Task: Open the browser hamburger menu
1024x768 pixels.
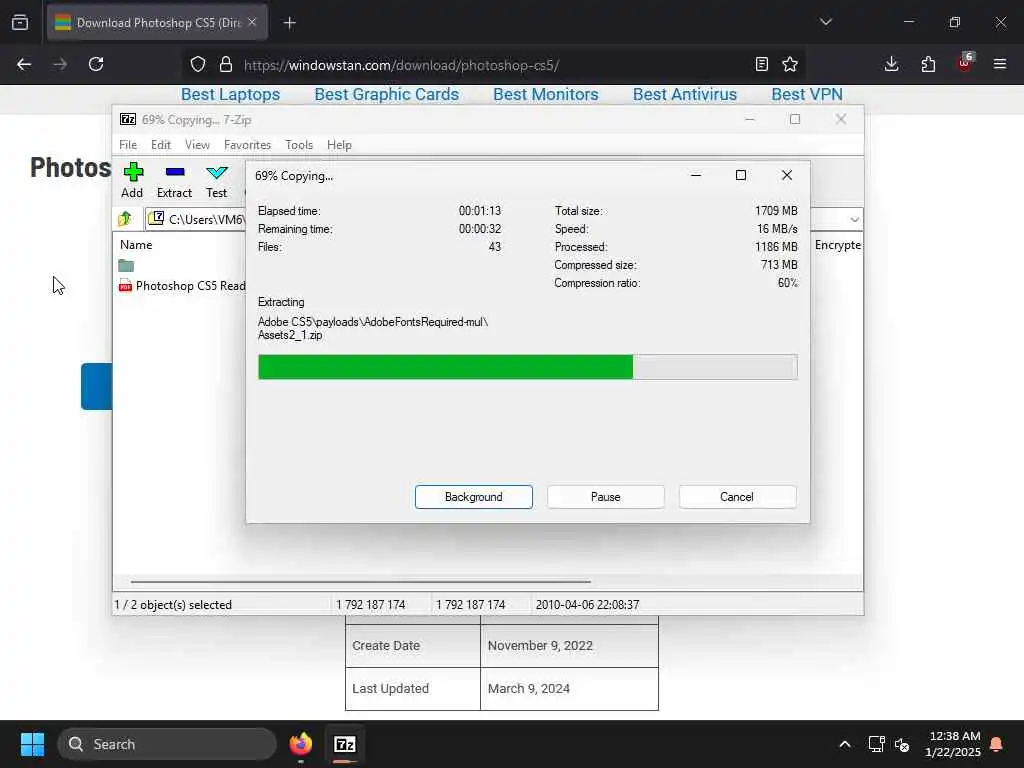Action: [x=1000, y=64]
